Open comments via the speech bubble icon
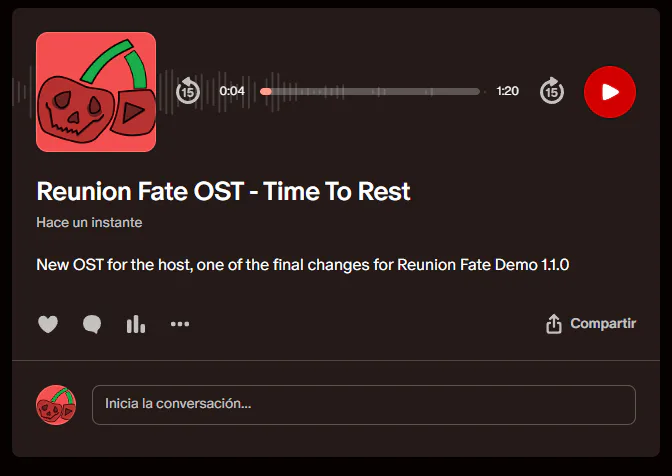 [92, 324]
